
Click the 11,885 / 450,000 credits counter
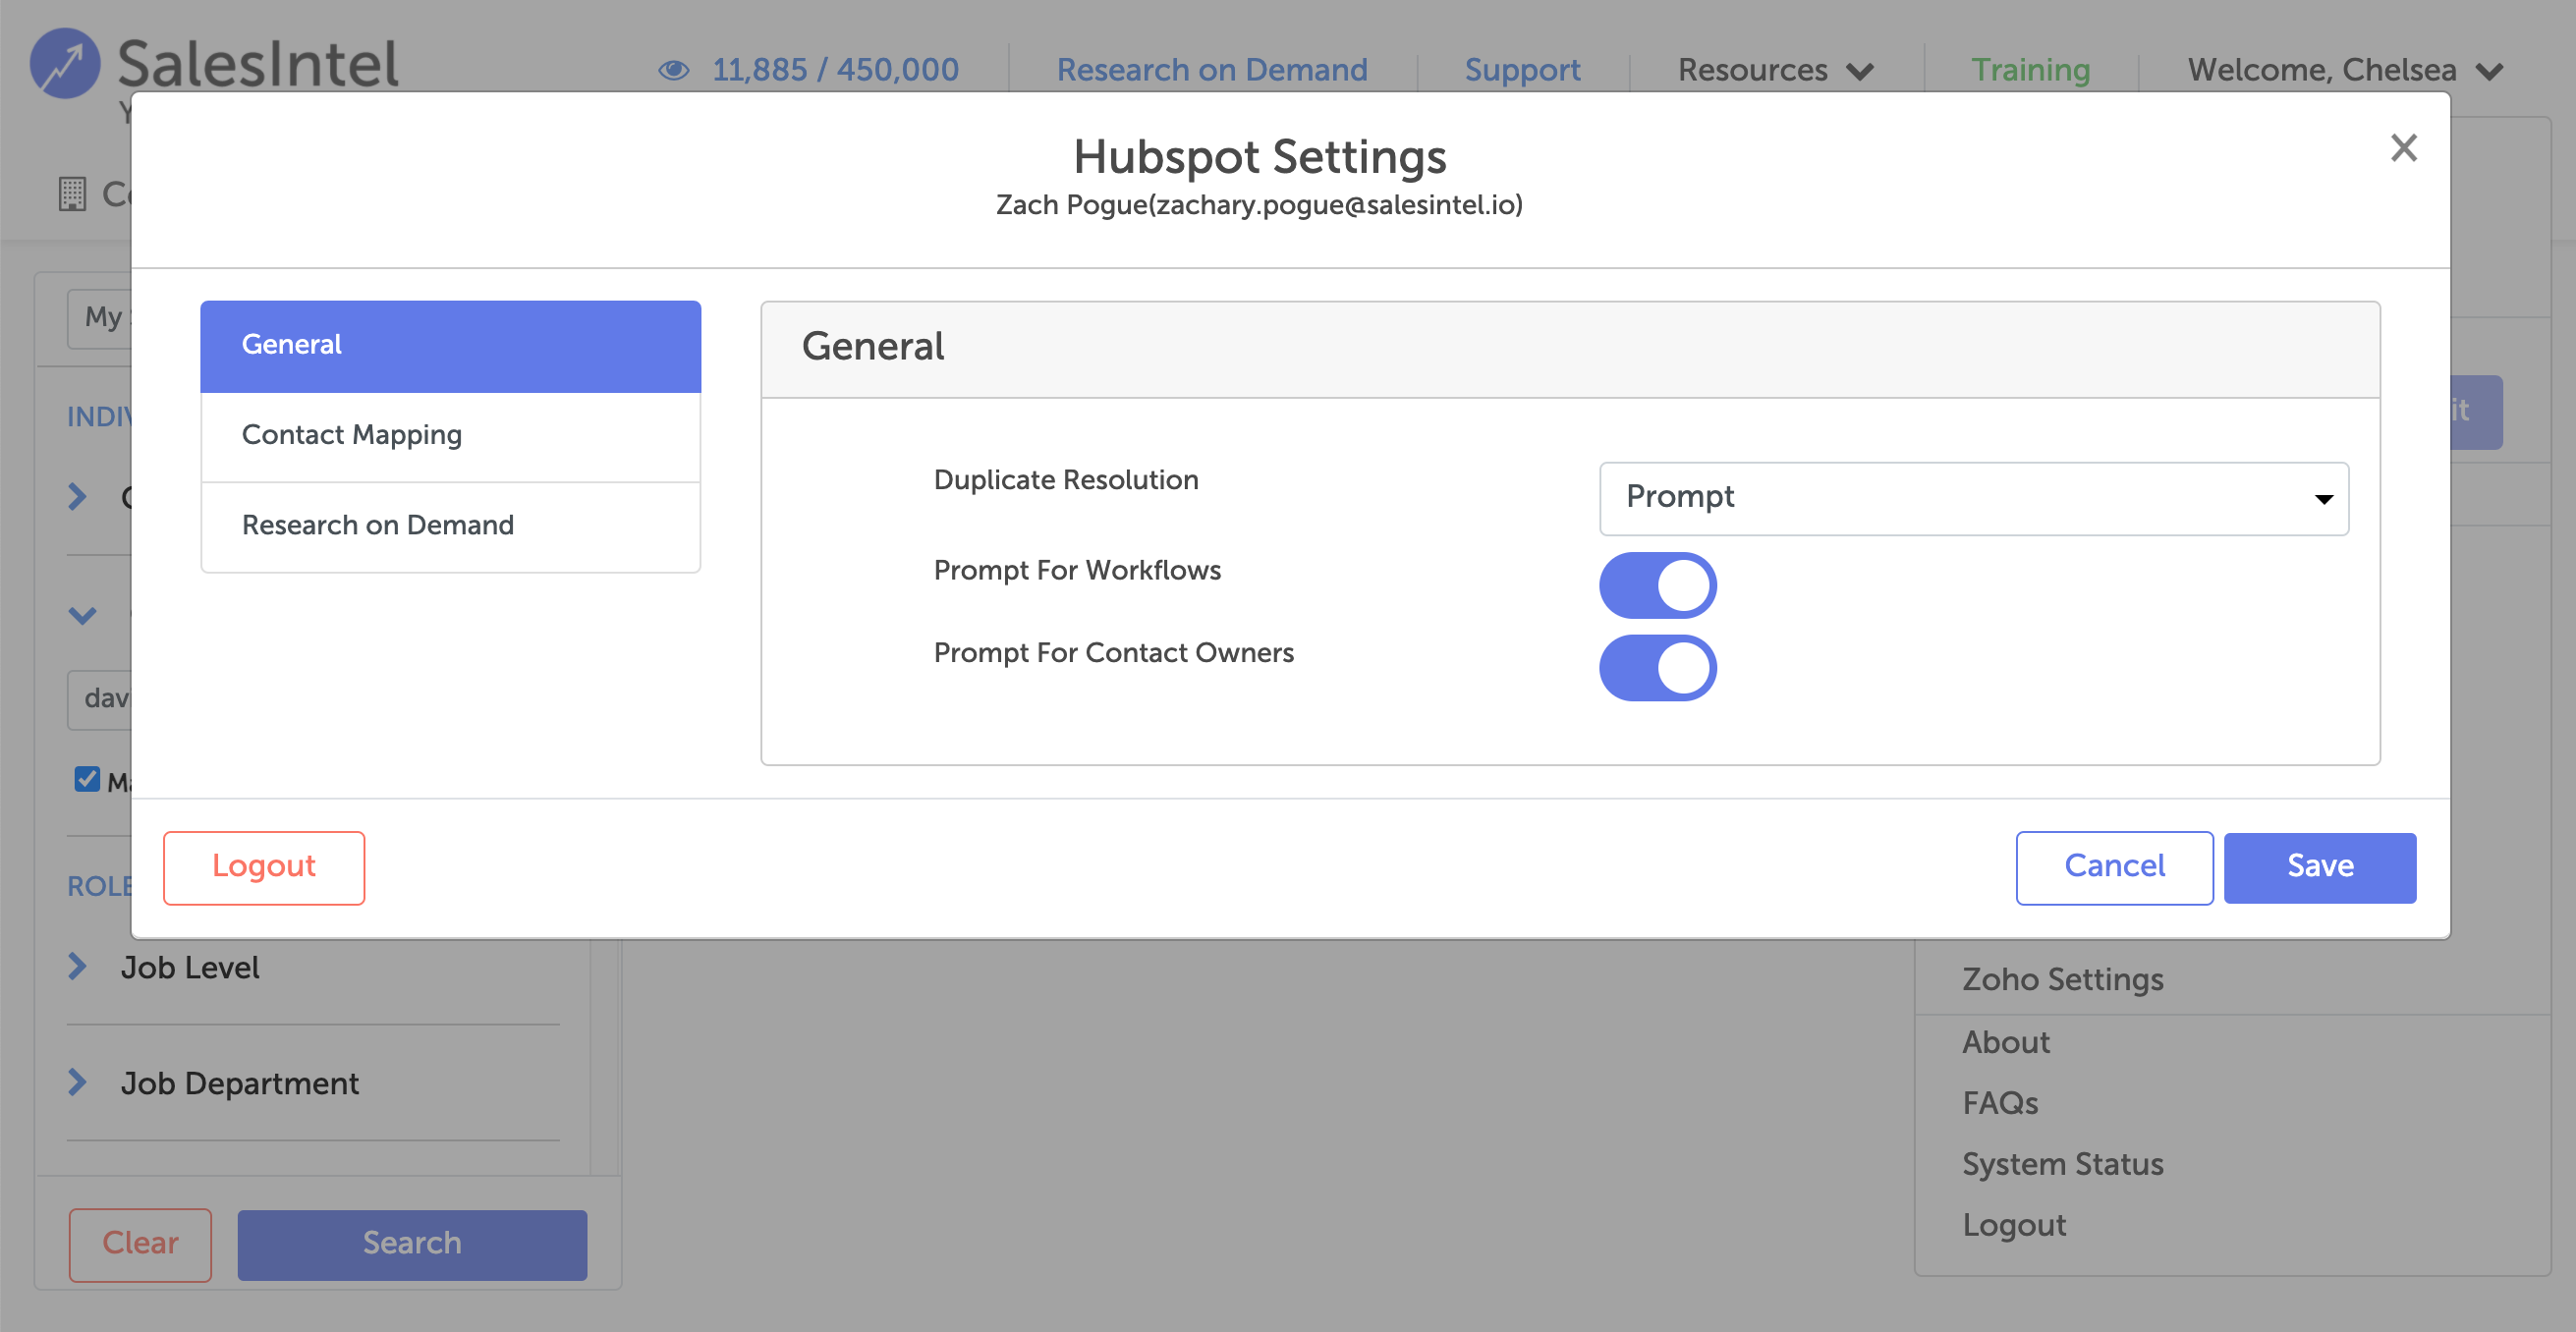[835, 70]
